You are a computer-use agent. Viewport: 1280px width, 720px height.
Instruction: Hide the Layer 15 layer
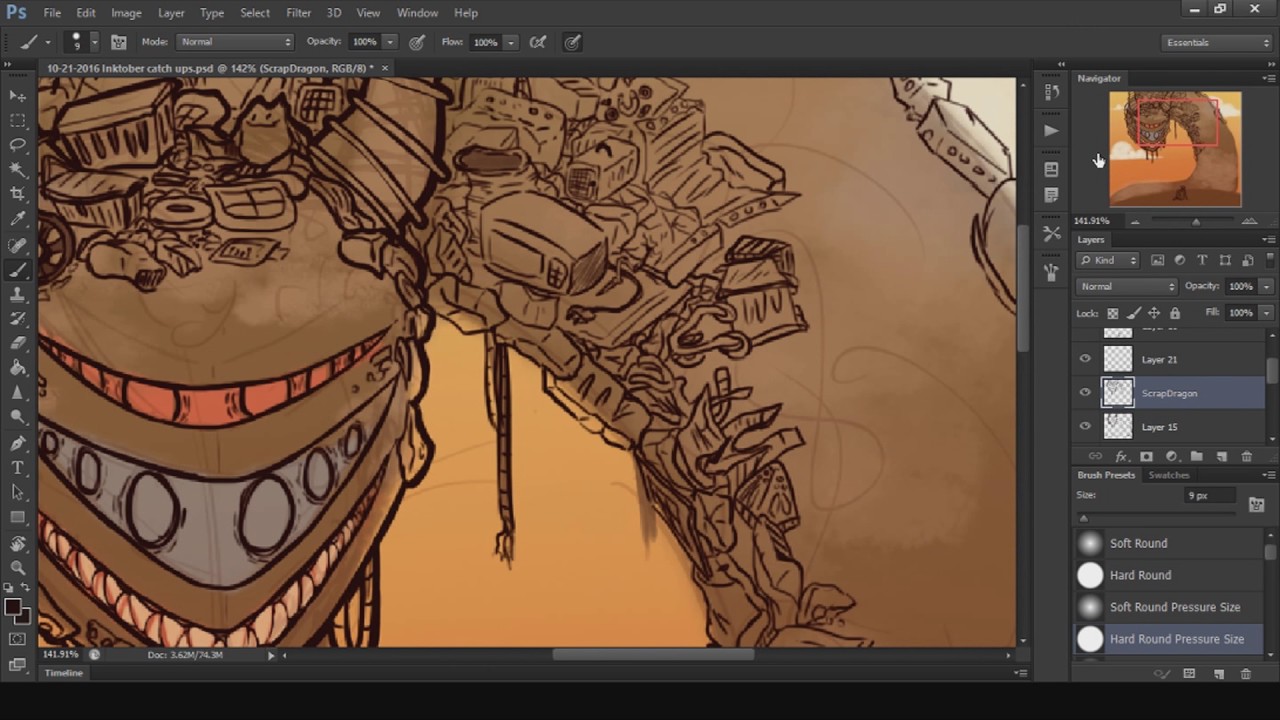1085,427
